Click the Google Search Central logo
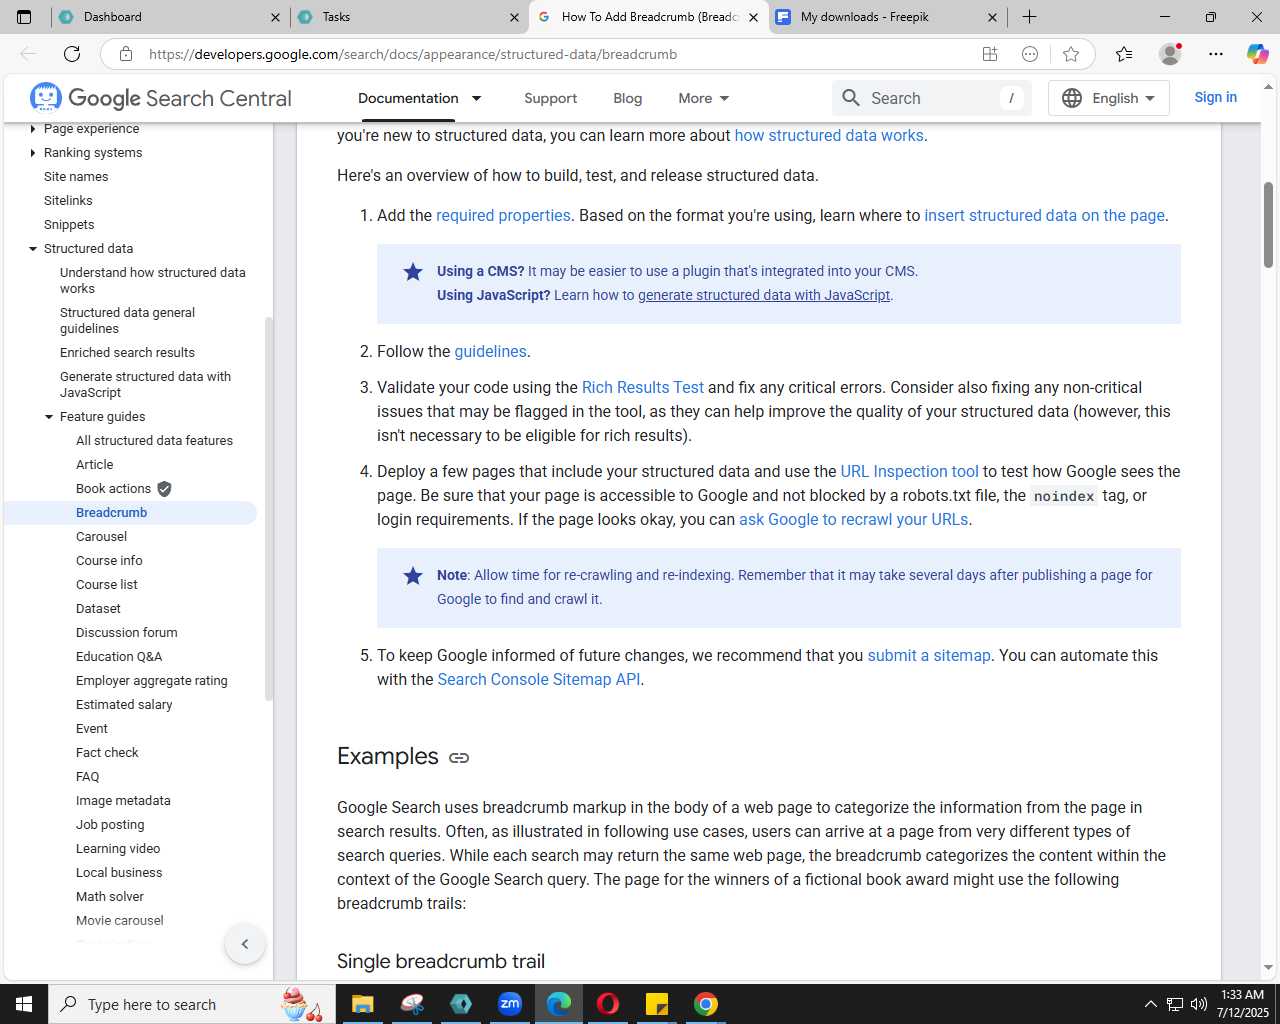The width and height of the screenshot is (1280, 1024). click(x=160, y=98)
